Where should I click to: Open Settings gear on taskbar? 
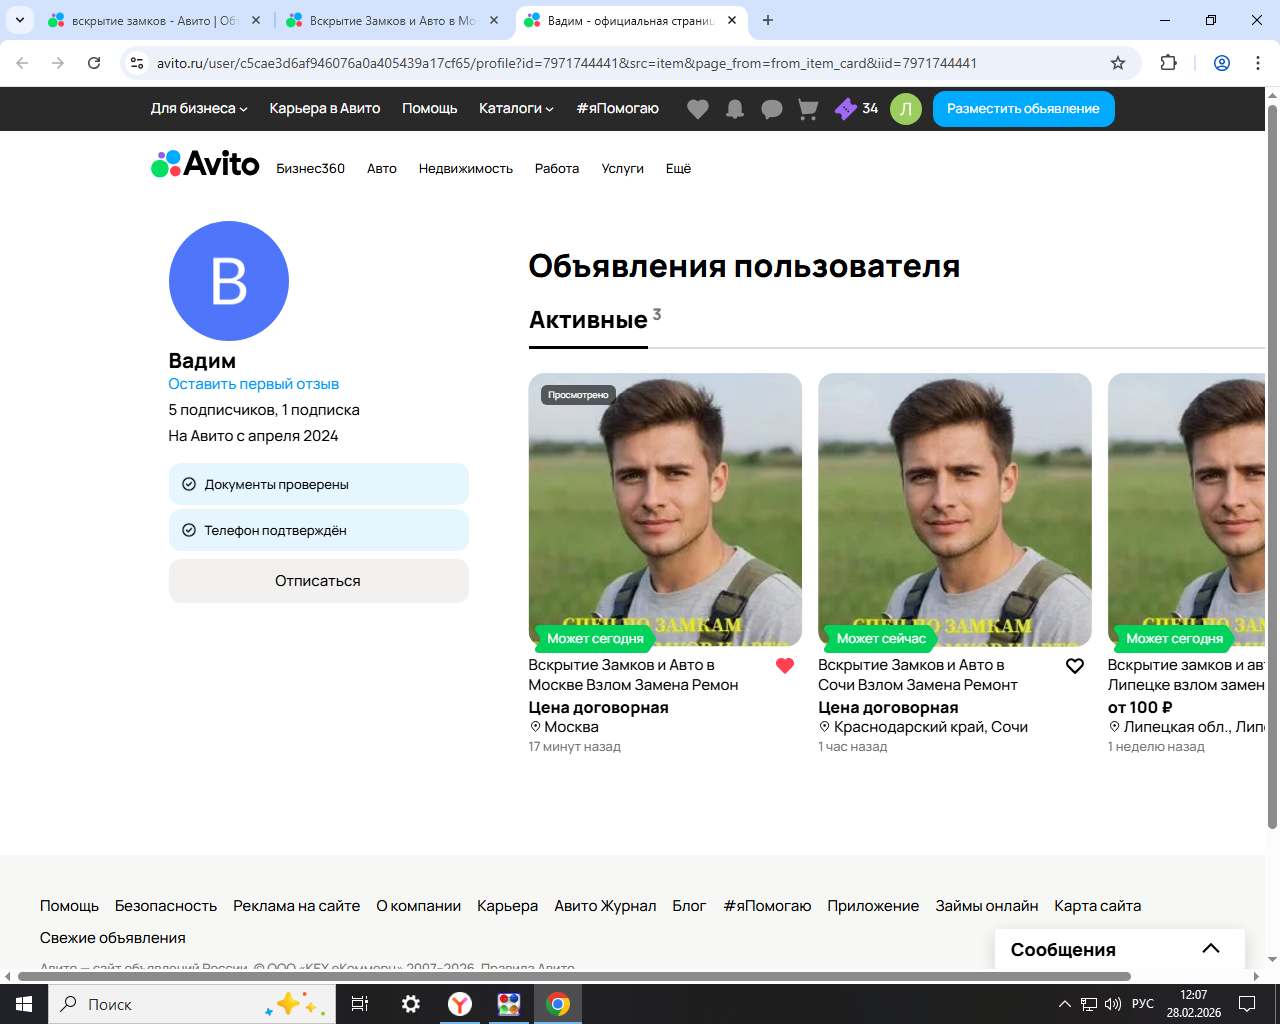pyautogui.click(x=411, y=1004)
